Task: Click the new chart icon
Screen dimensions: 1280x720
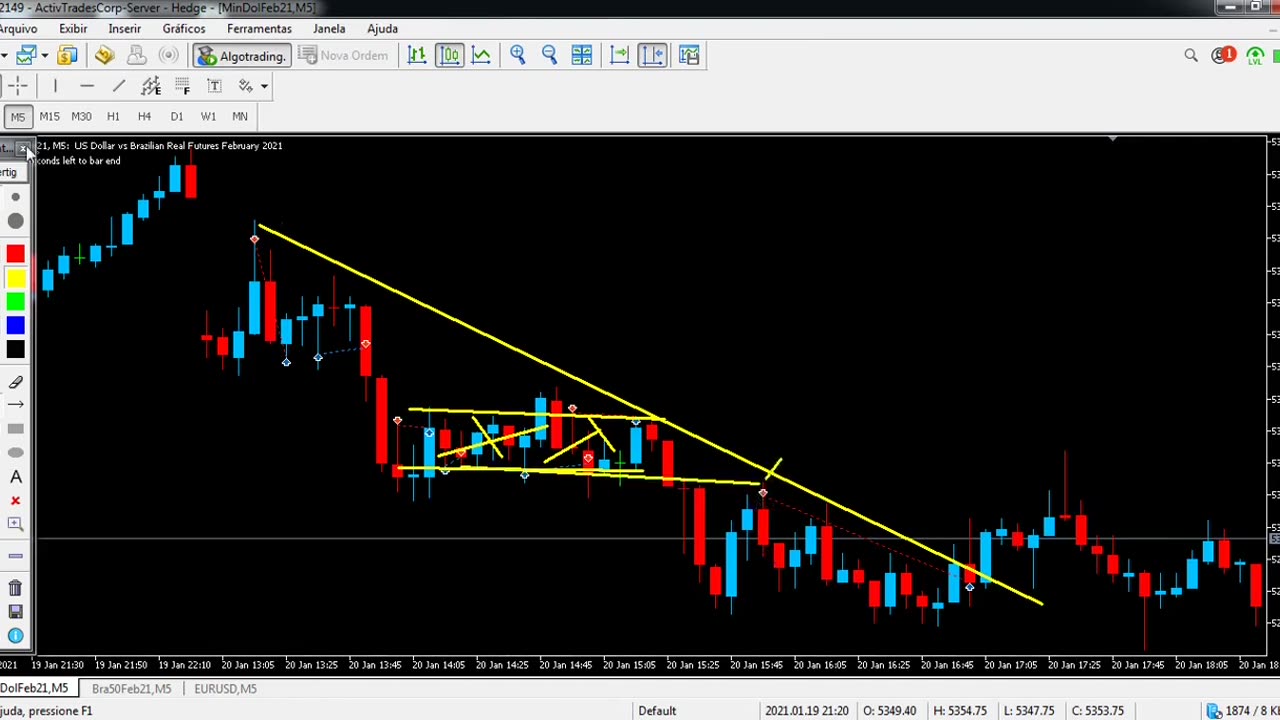Action: 25,55
